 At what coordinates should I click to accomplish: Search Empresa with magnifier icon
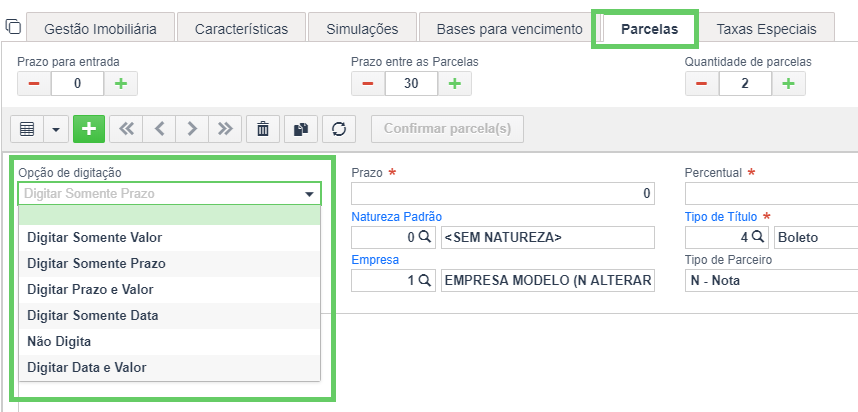[x=425, y=280]
